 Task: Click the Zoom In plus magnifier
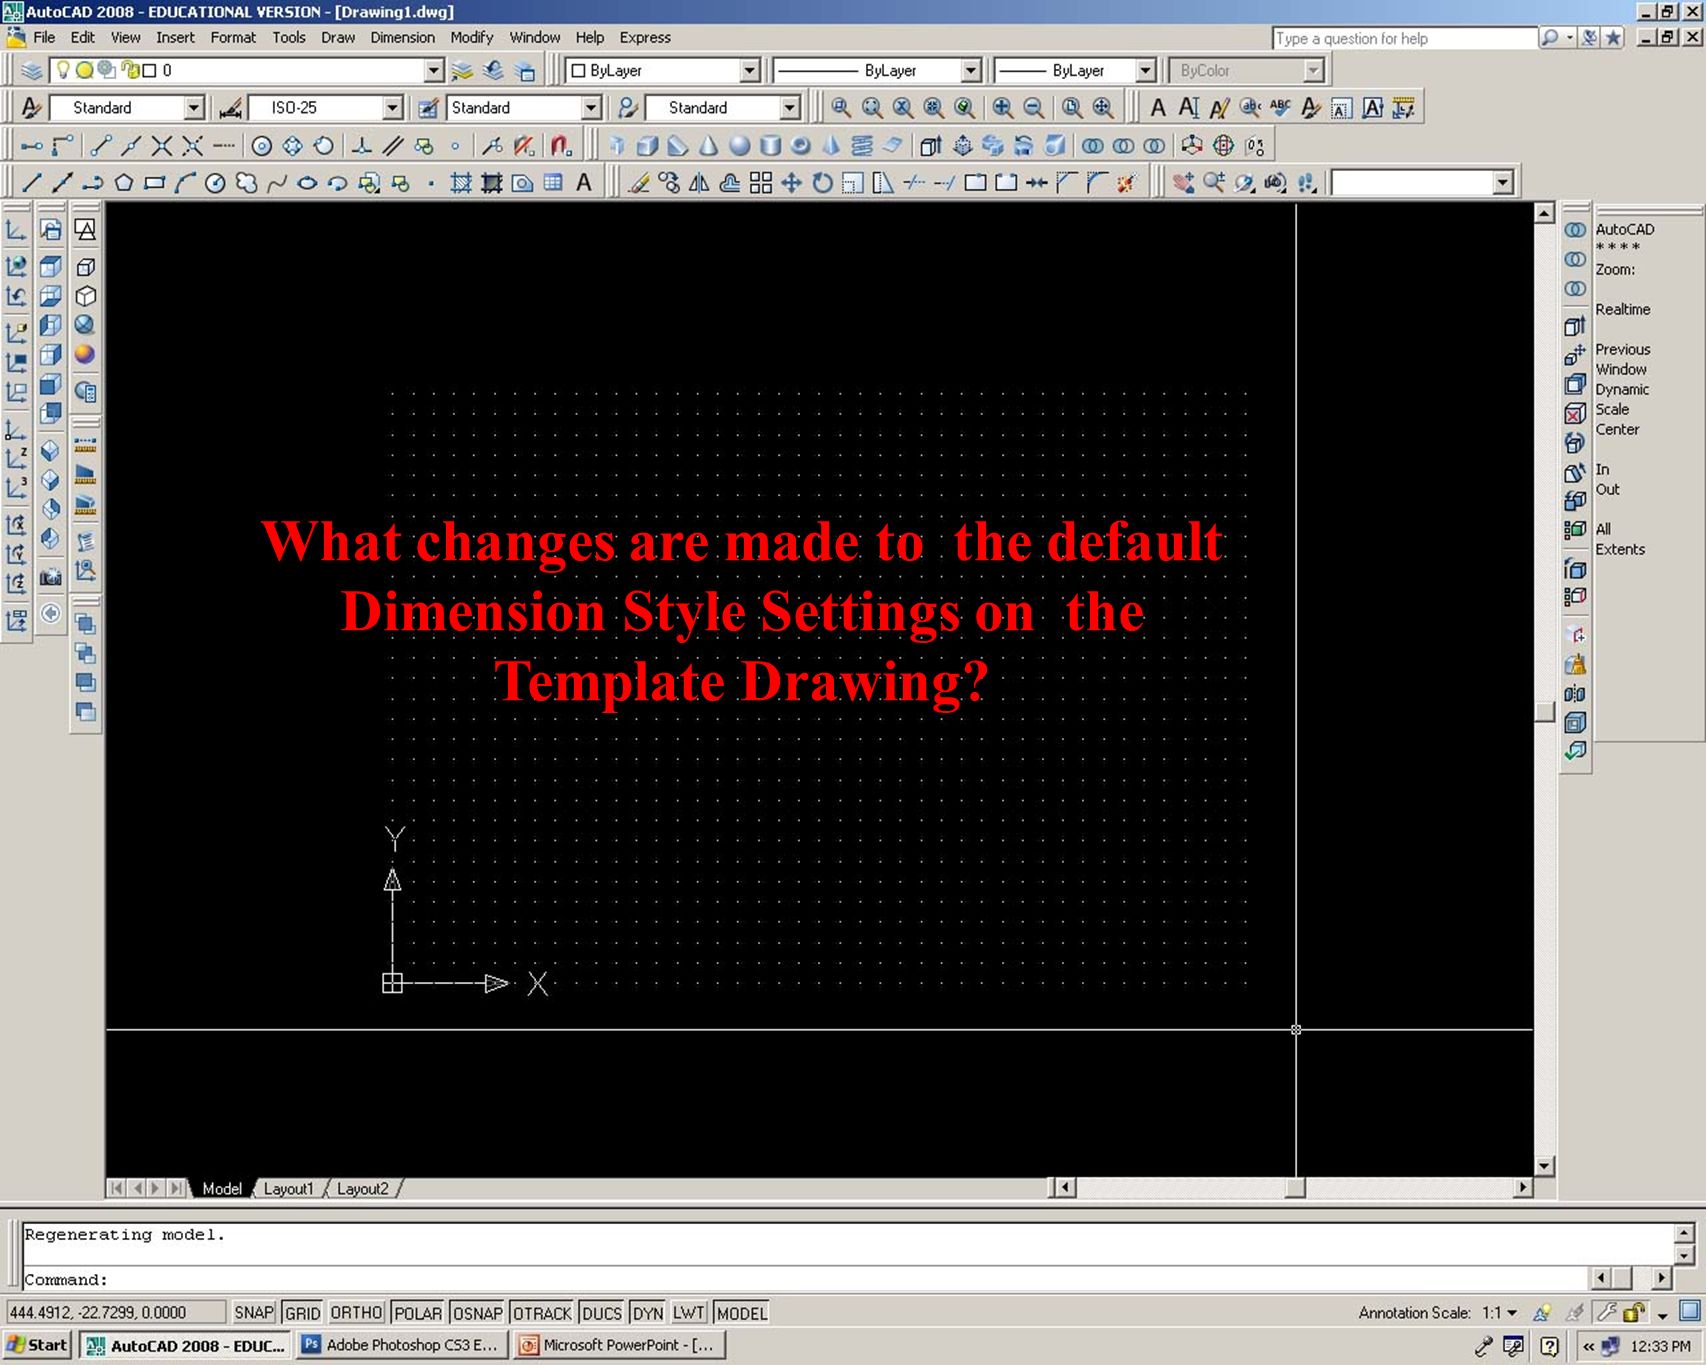tap(1002, 108)
